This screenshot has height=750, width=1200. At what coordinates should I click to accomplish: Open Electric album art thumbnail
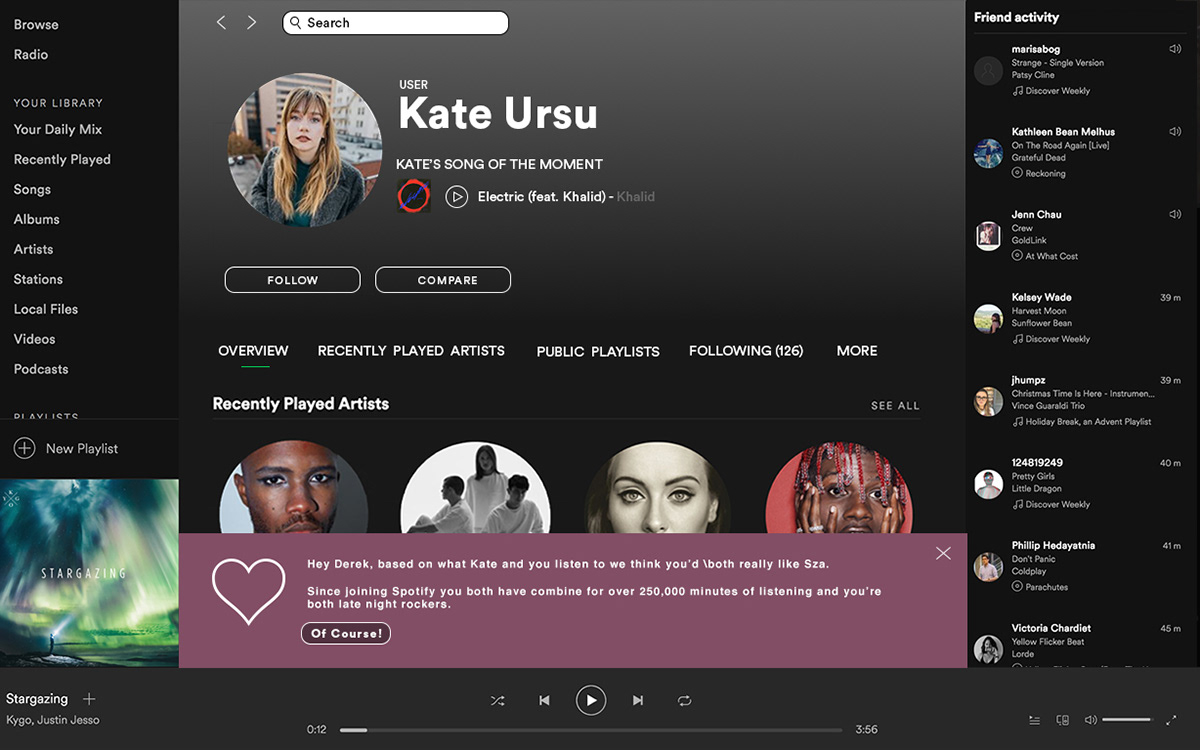point(414,196)
